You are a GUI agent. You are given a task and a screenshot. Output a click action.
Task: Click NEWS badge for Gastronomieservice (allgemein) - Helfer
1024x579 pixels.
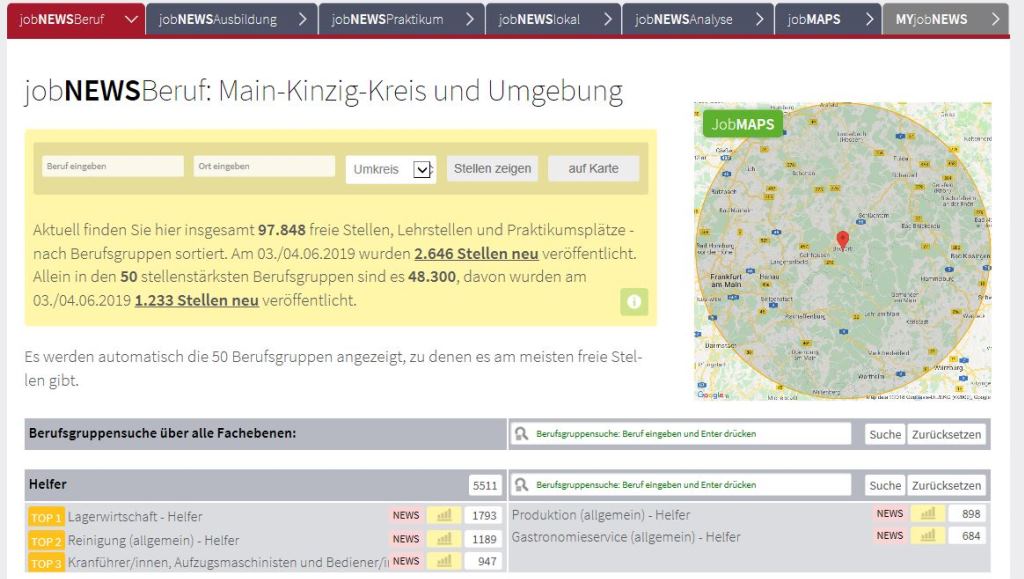tap(889, 536)
